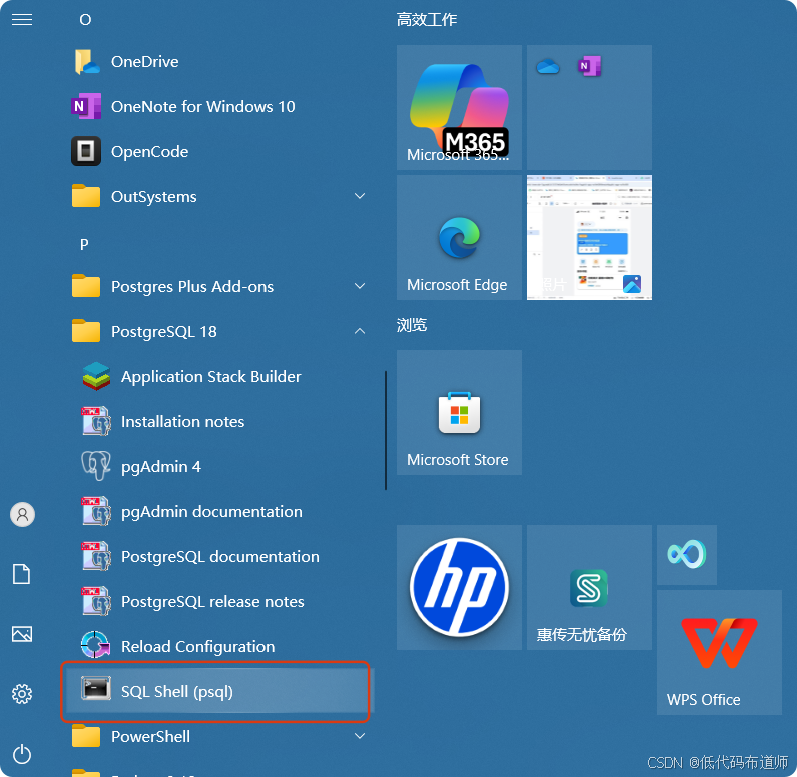Click the OneDrive app icon in list
Screen dimensions: 797x777
point(86,61)
